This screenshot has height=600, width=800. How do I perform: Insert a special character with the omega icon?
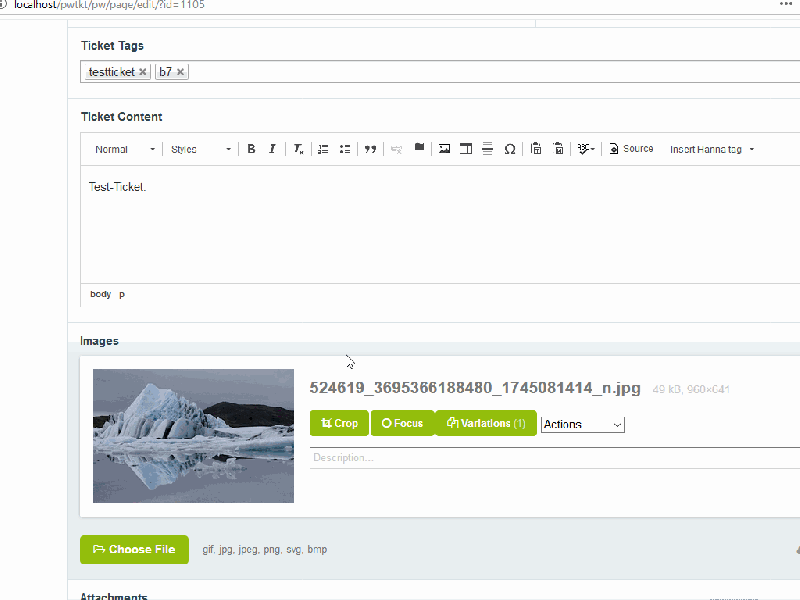tap(510, 148)
